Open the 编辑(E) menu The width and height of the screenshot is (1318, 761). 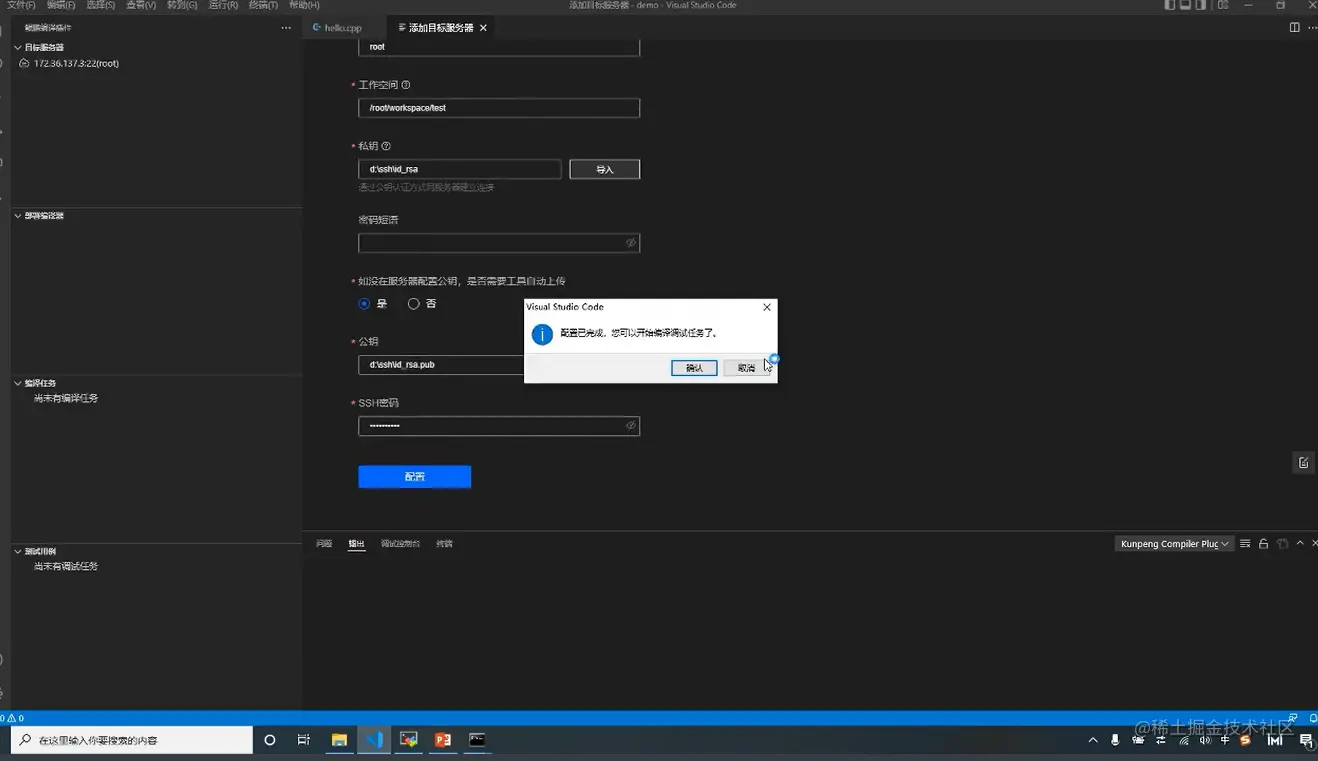tap(61, 5)
